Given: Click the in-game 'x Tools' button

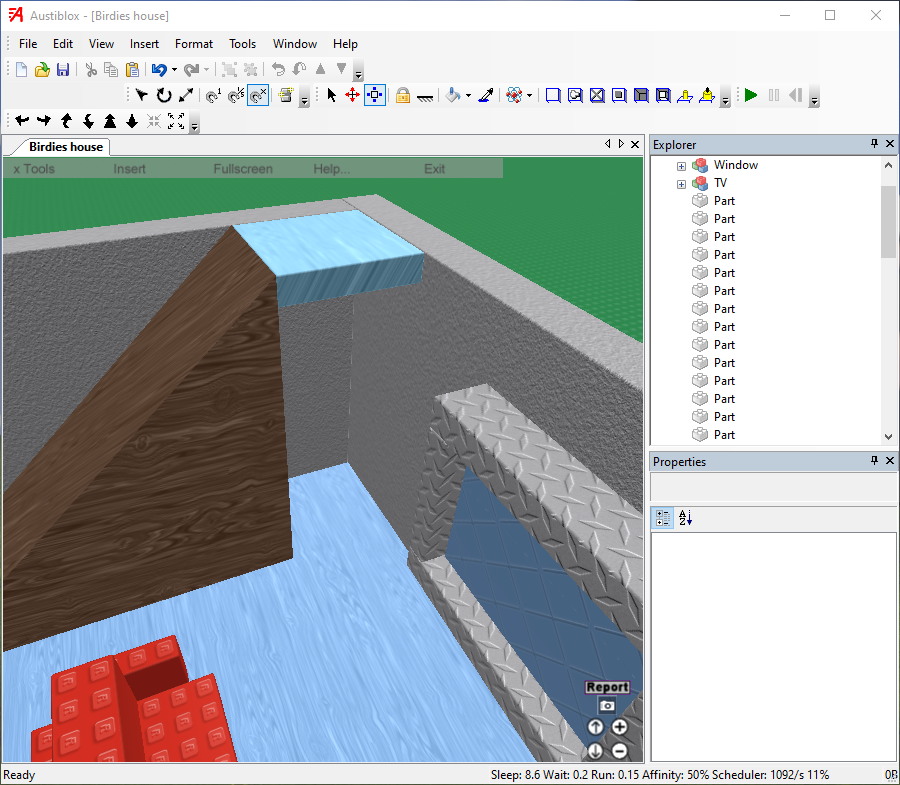Looking at the screenshot, I should pyautogui.click(x=34, y=169).
